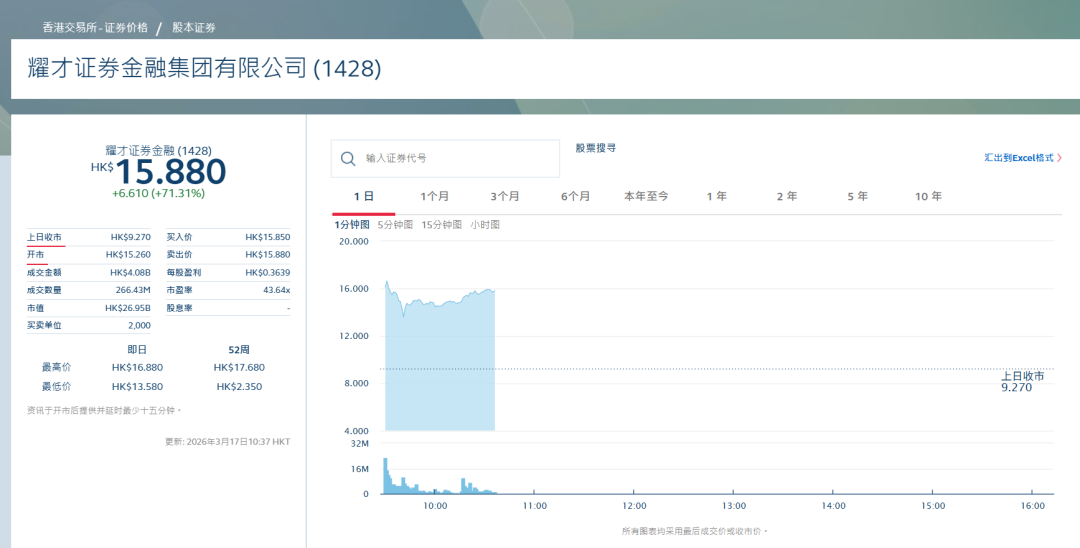Choose the 5分钟图 chart interval
Screen dimensions: 1080x548
tap(395, 225)
